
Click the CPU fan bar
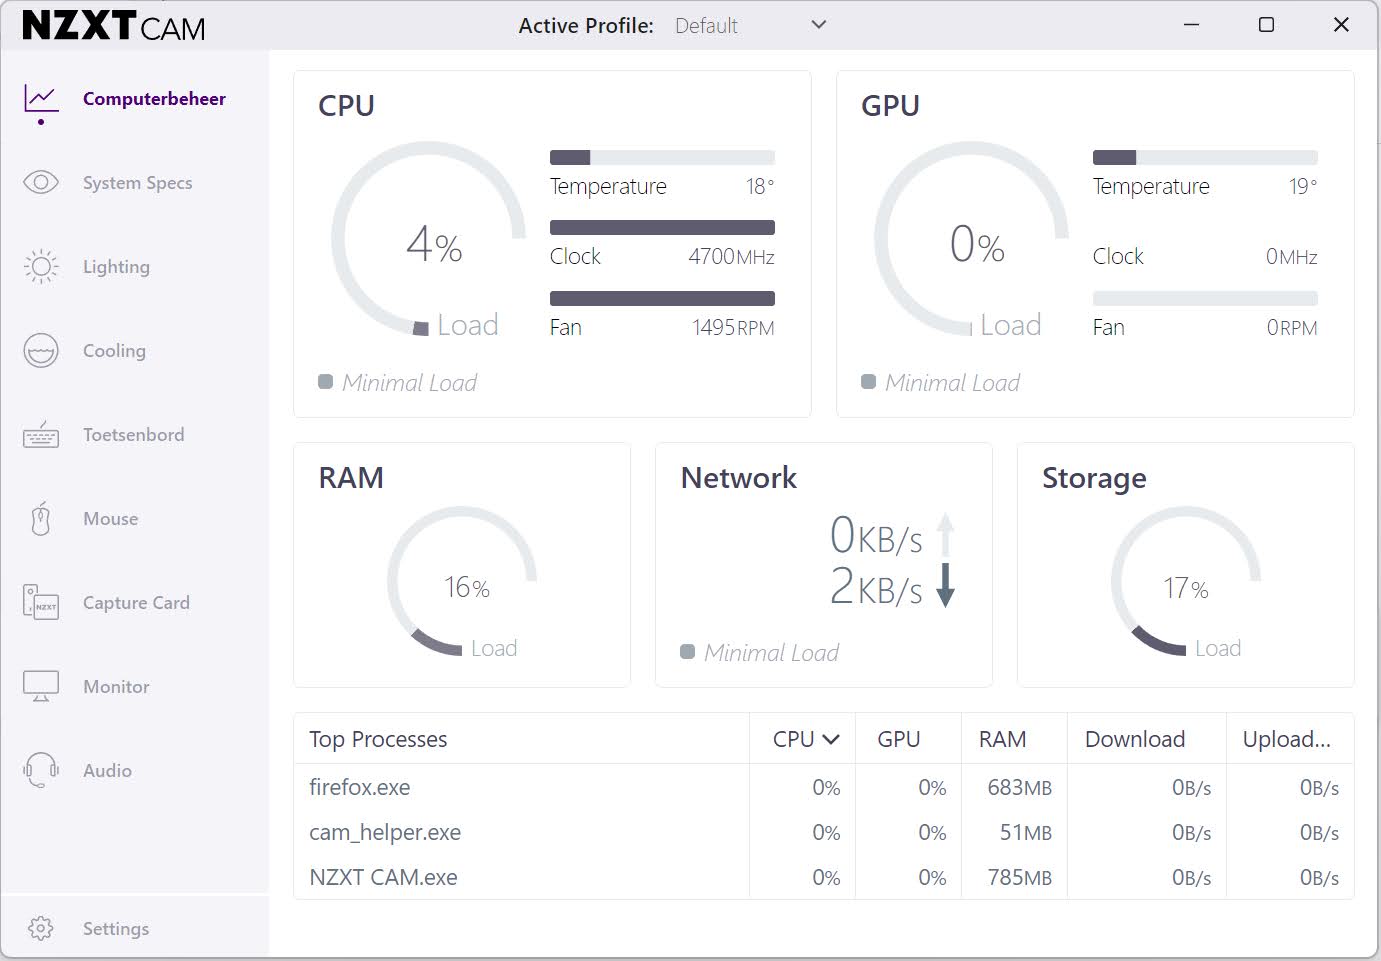[x=662, y=298]
